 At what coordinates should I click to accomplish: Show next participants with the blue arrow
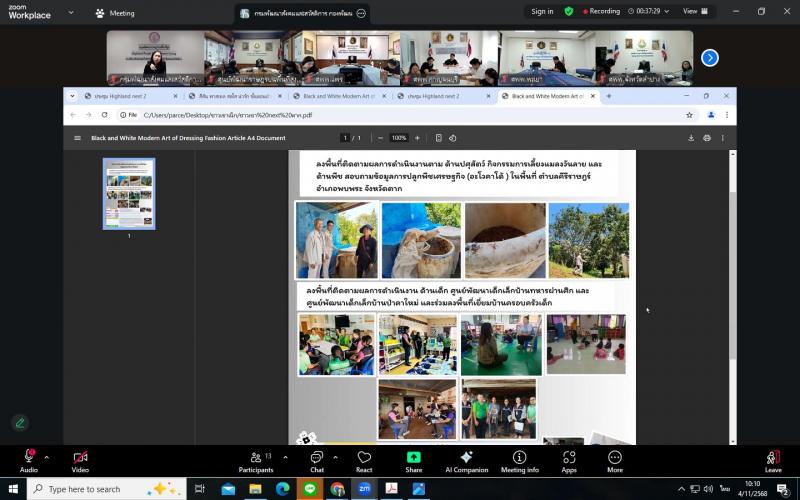point(710,58)
